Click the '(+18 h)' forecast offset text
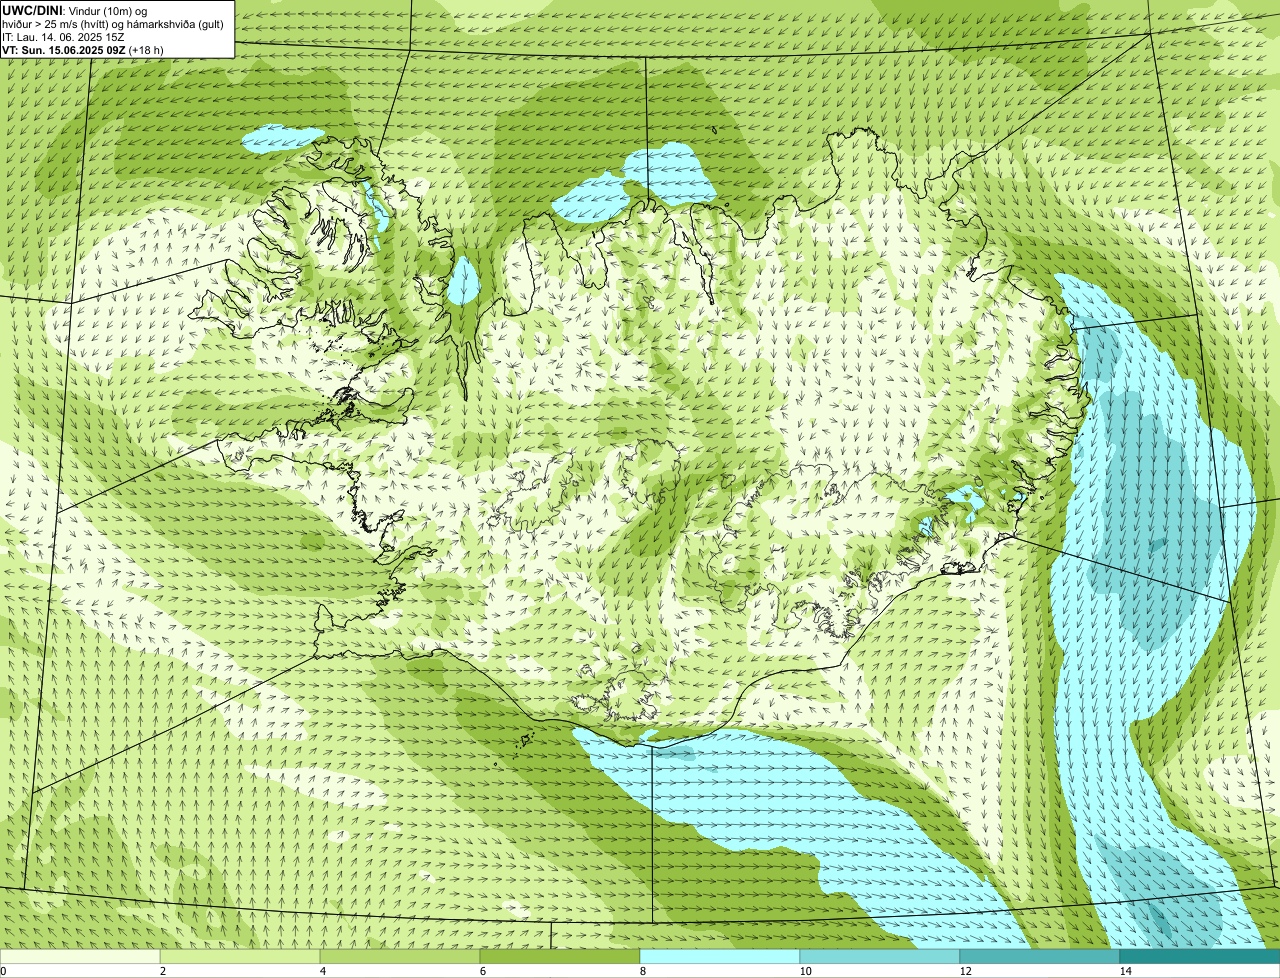The height and width of the screenshot is (978, 1280). 146,50
